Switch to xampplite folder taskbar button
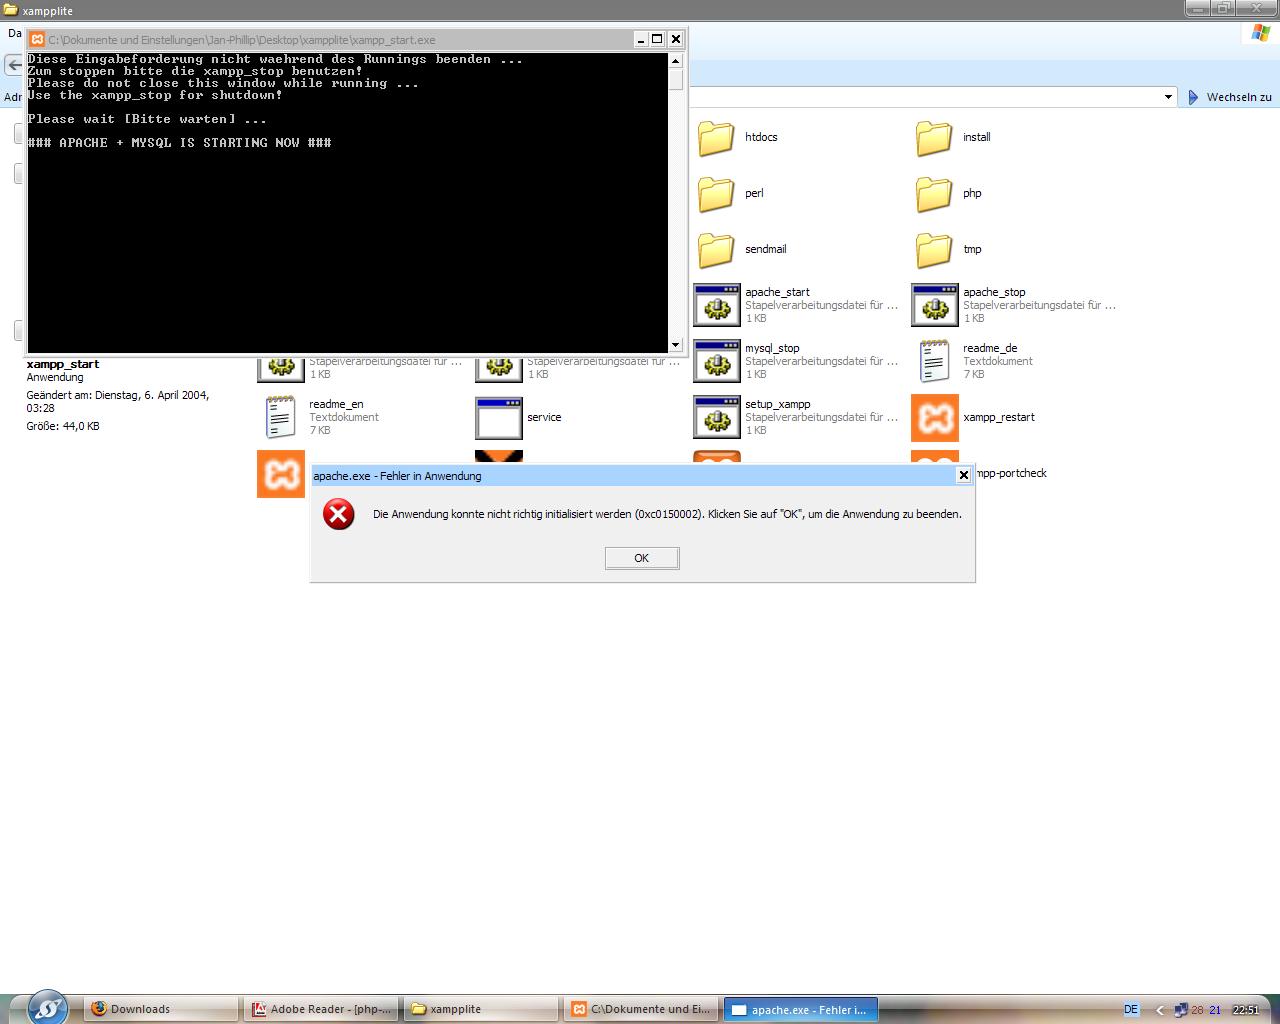 click(481, 1009)
